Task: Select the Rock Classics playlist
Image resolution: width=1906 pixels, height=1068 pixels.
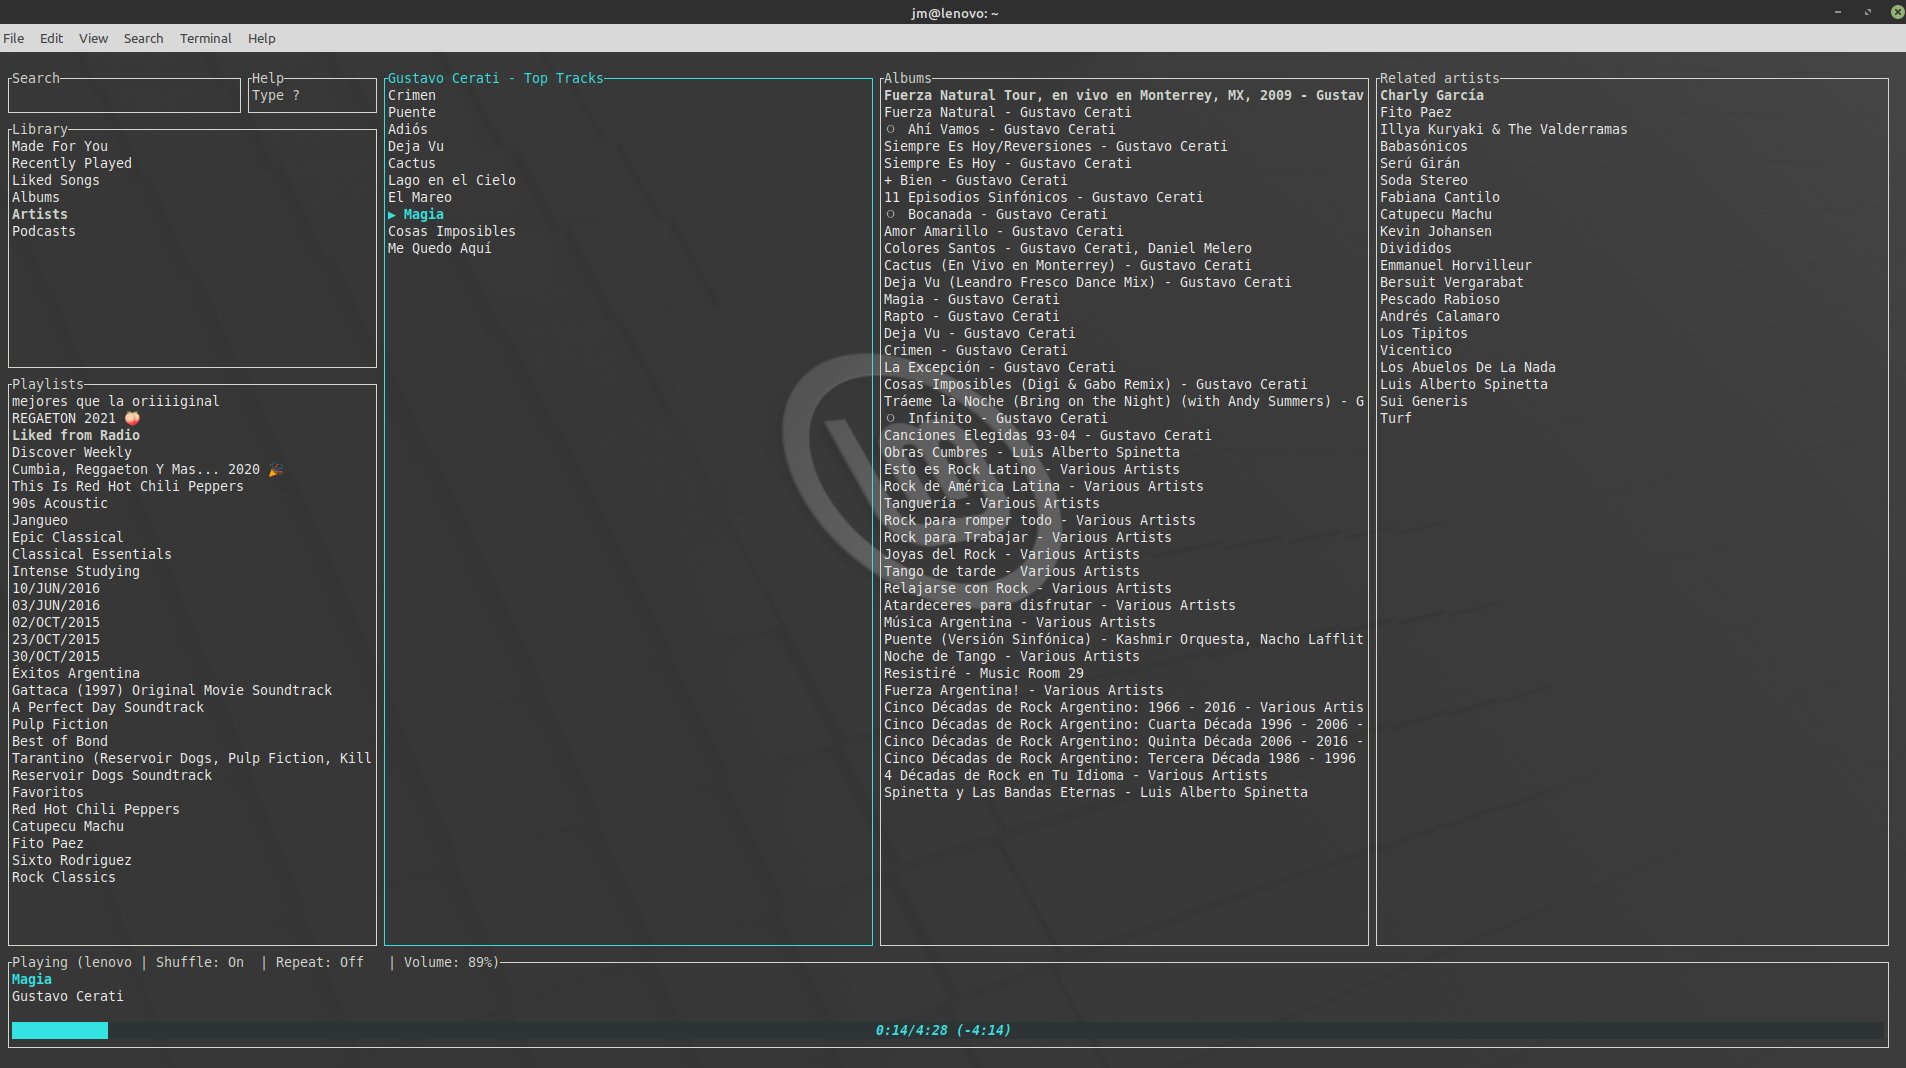Action: tap(64, 877)
